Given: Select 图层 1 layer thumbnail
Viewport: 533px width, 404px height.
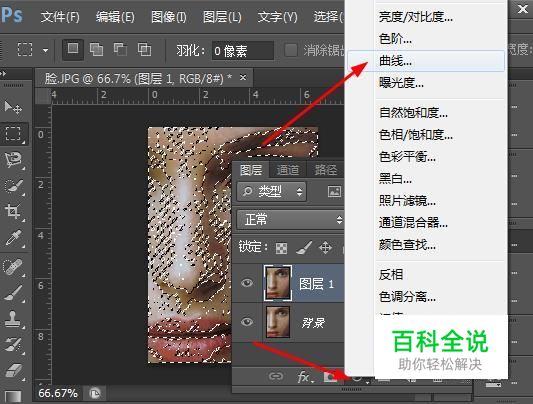Looking at the screenshot, I should coord(277,283).
